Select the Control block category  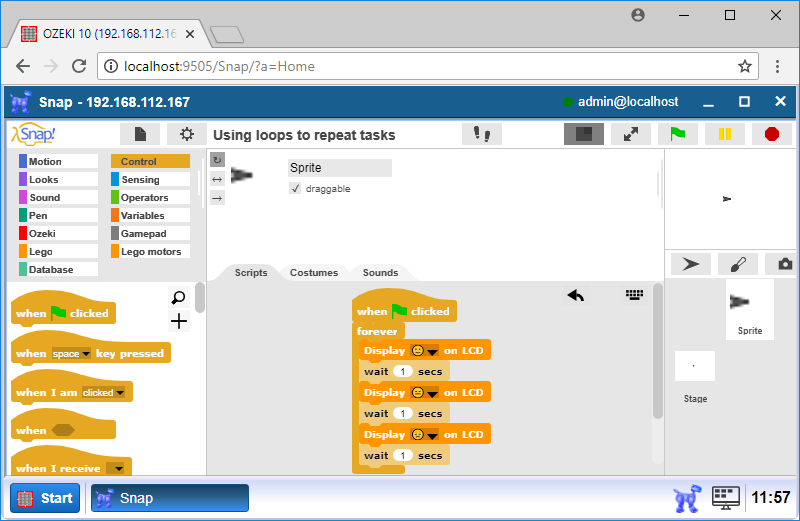(x=151, y=161)
